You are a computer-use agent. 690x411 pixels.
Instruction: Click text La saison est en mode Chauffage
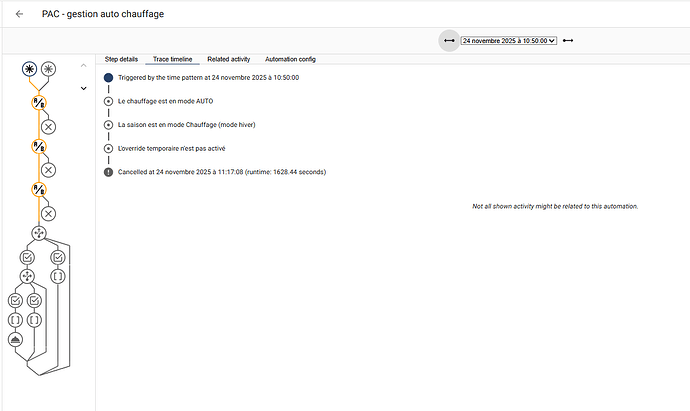[187, 125]
